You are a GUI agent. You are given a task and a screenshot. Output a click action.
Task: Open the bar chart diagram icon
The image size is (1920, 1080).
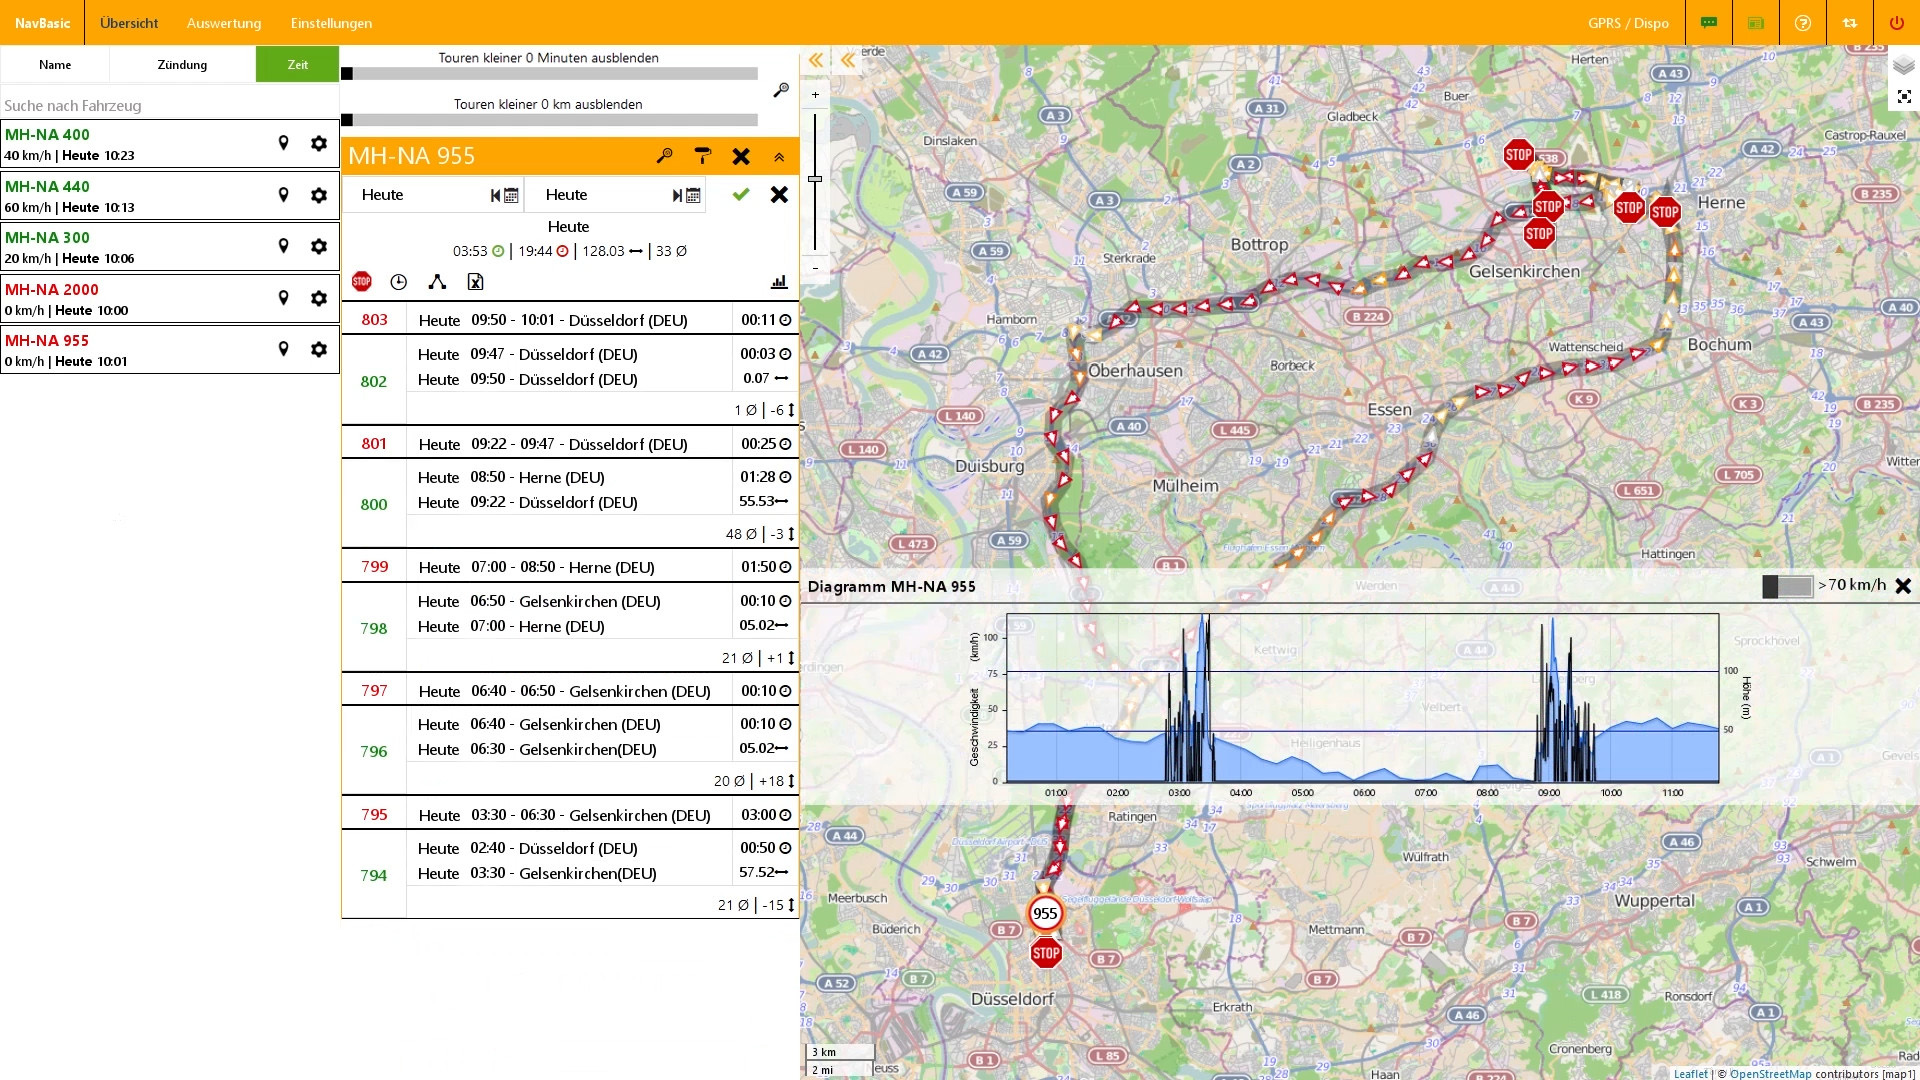coord(779,282)
